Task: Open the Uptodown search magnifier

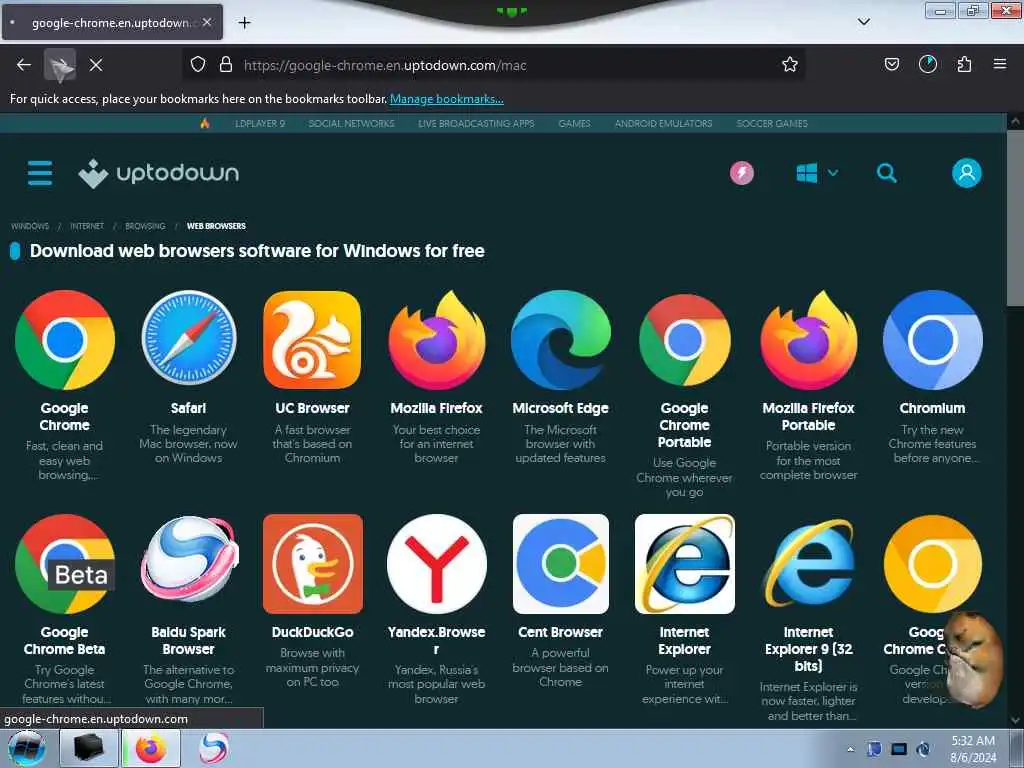Action: click(886, 173)
